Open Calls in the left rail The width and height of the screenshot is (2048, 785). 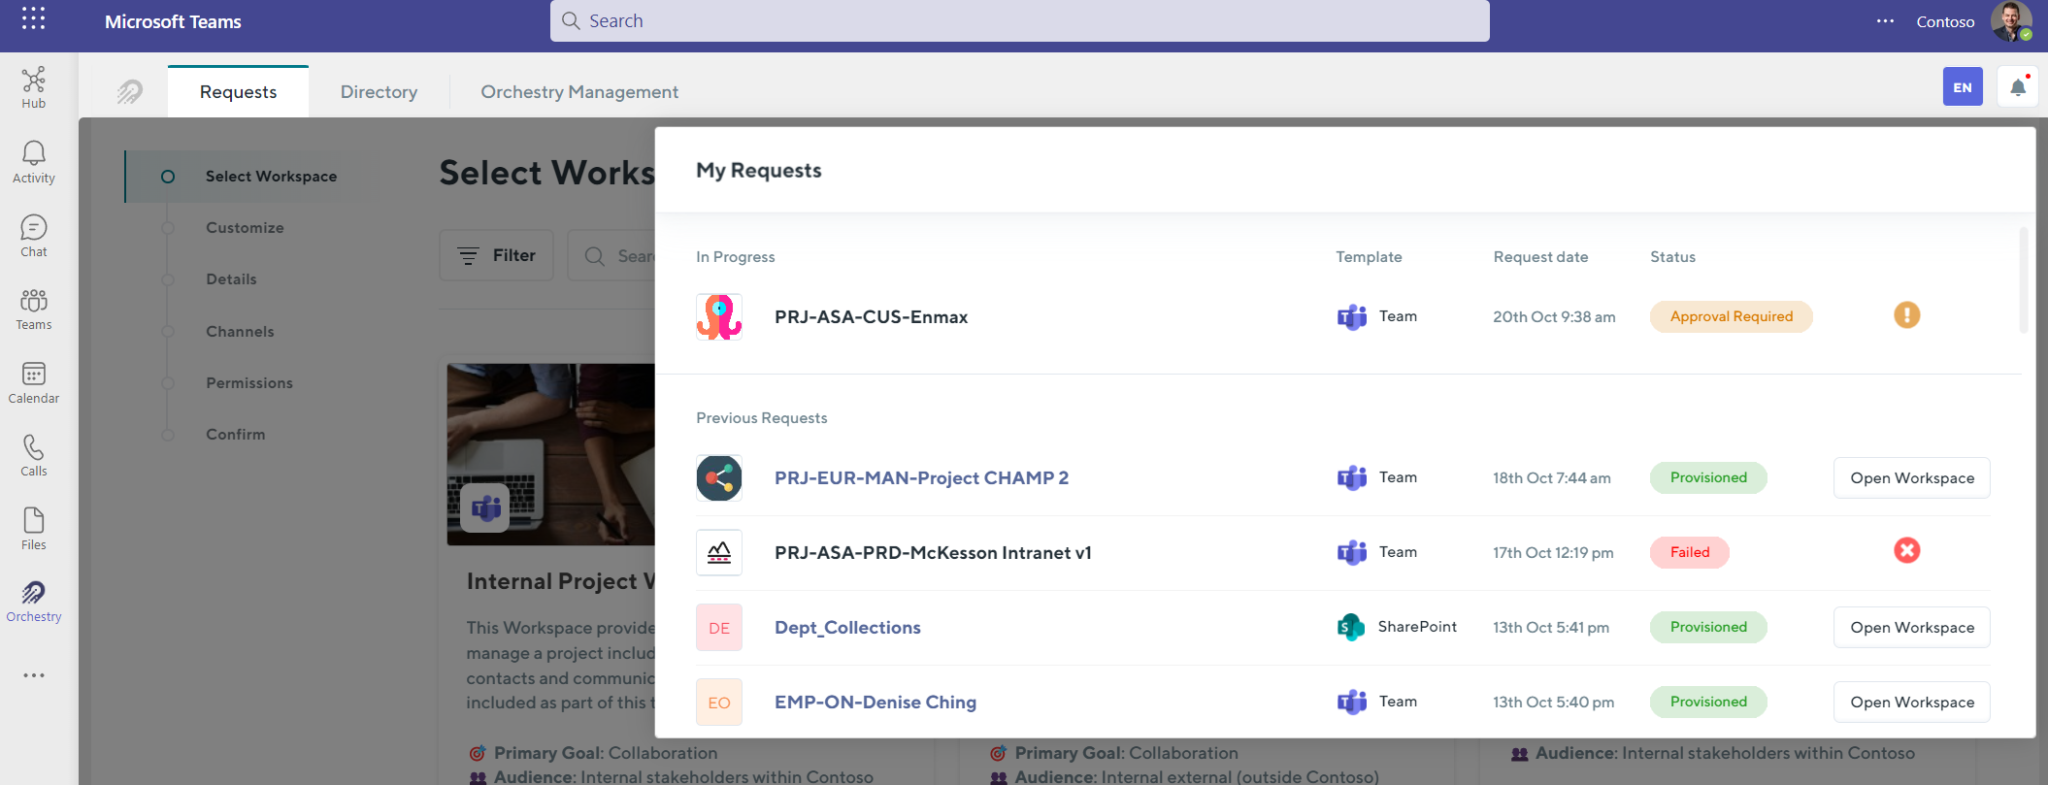[x=33, y=456]
